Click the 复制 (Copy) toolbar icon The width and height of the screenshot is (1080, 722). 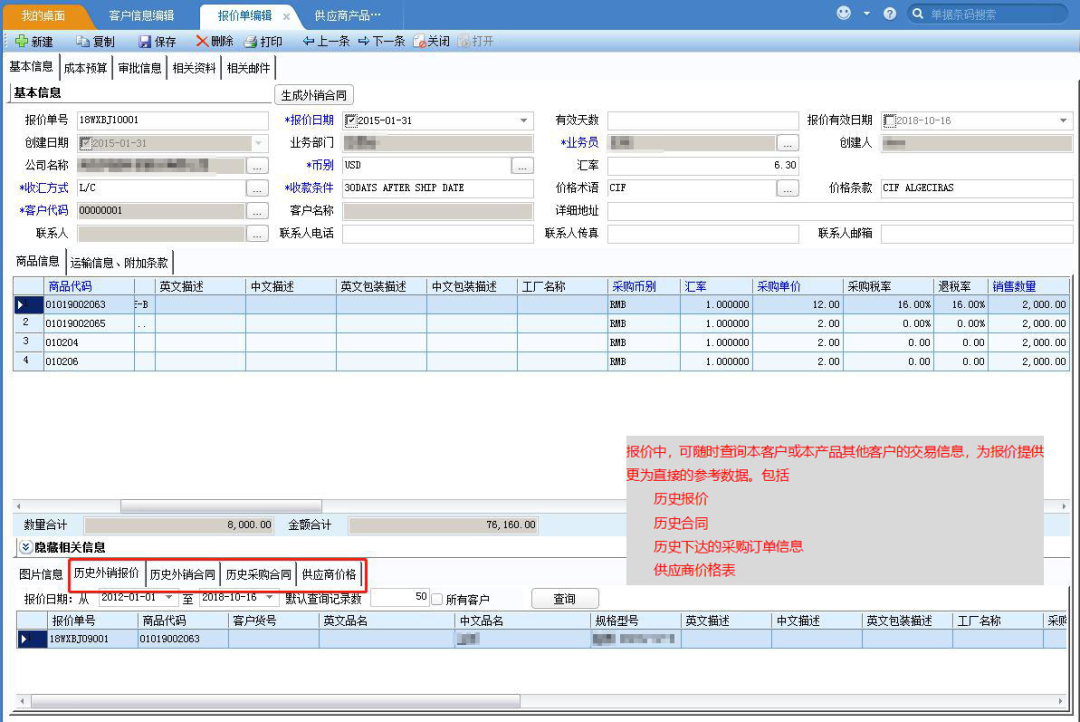point(84,42)
